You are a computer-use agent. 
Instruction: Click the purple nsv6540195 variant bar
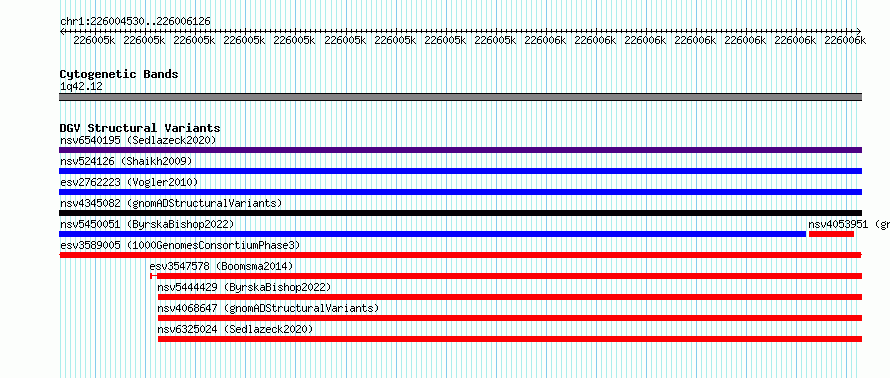(x=460, y=150)
